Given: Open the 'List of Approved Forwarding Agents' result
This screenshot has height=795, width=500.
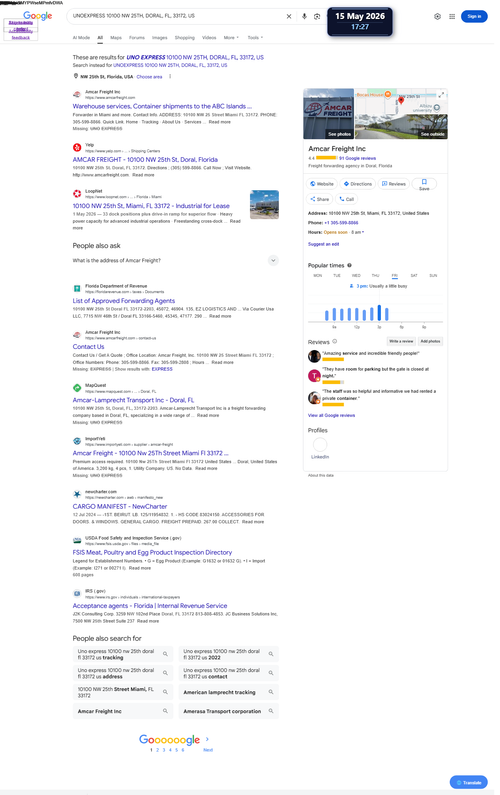Looking at the screenshot, I should click(x=124, y=301).
